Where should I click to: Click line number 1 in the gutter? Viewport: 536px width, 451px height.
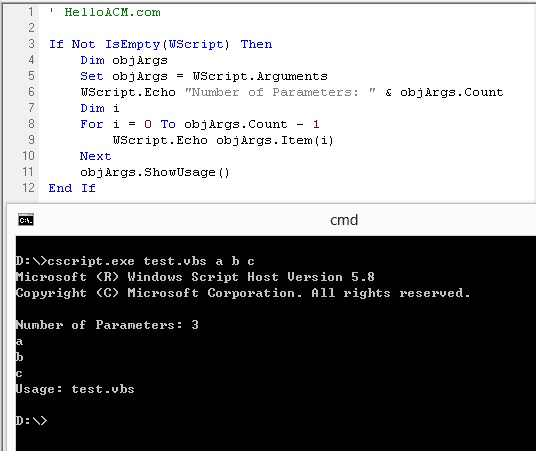pyautogui.click(x=31, y=12)
